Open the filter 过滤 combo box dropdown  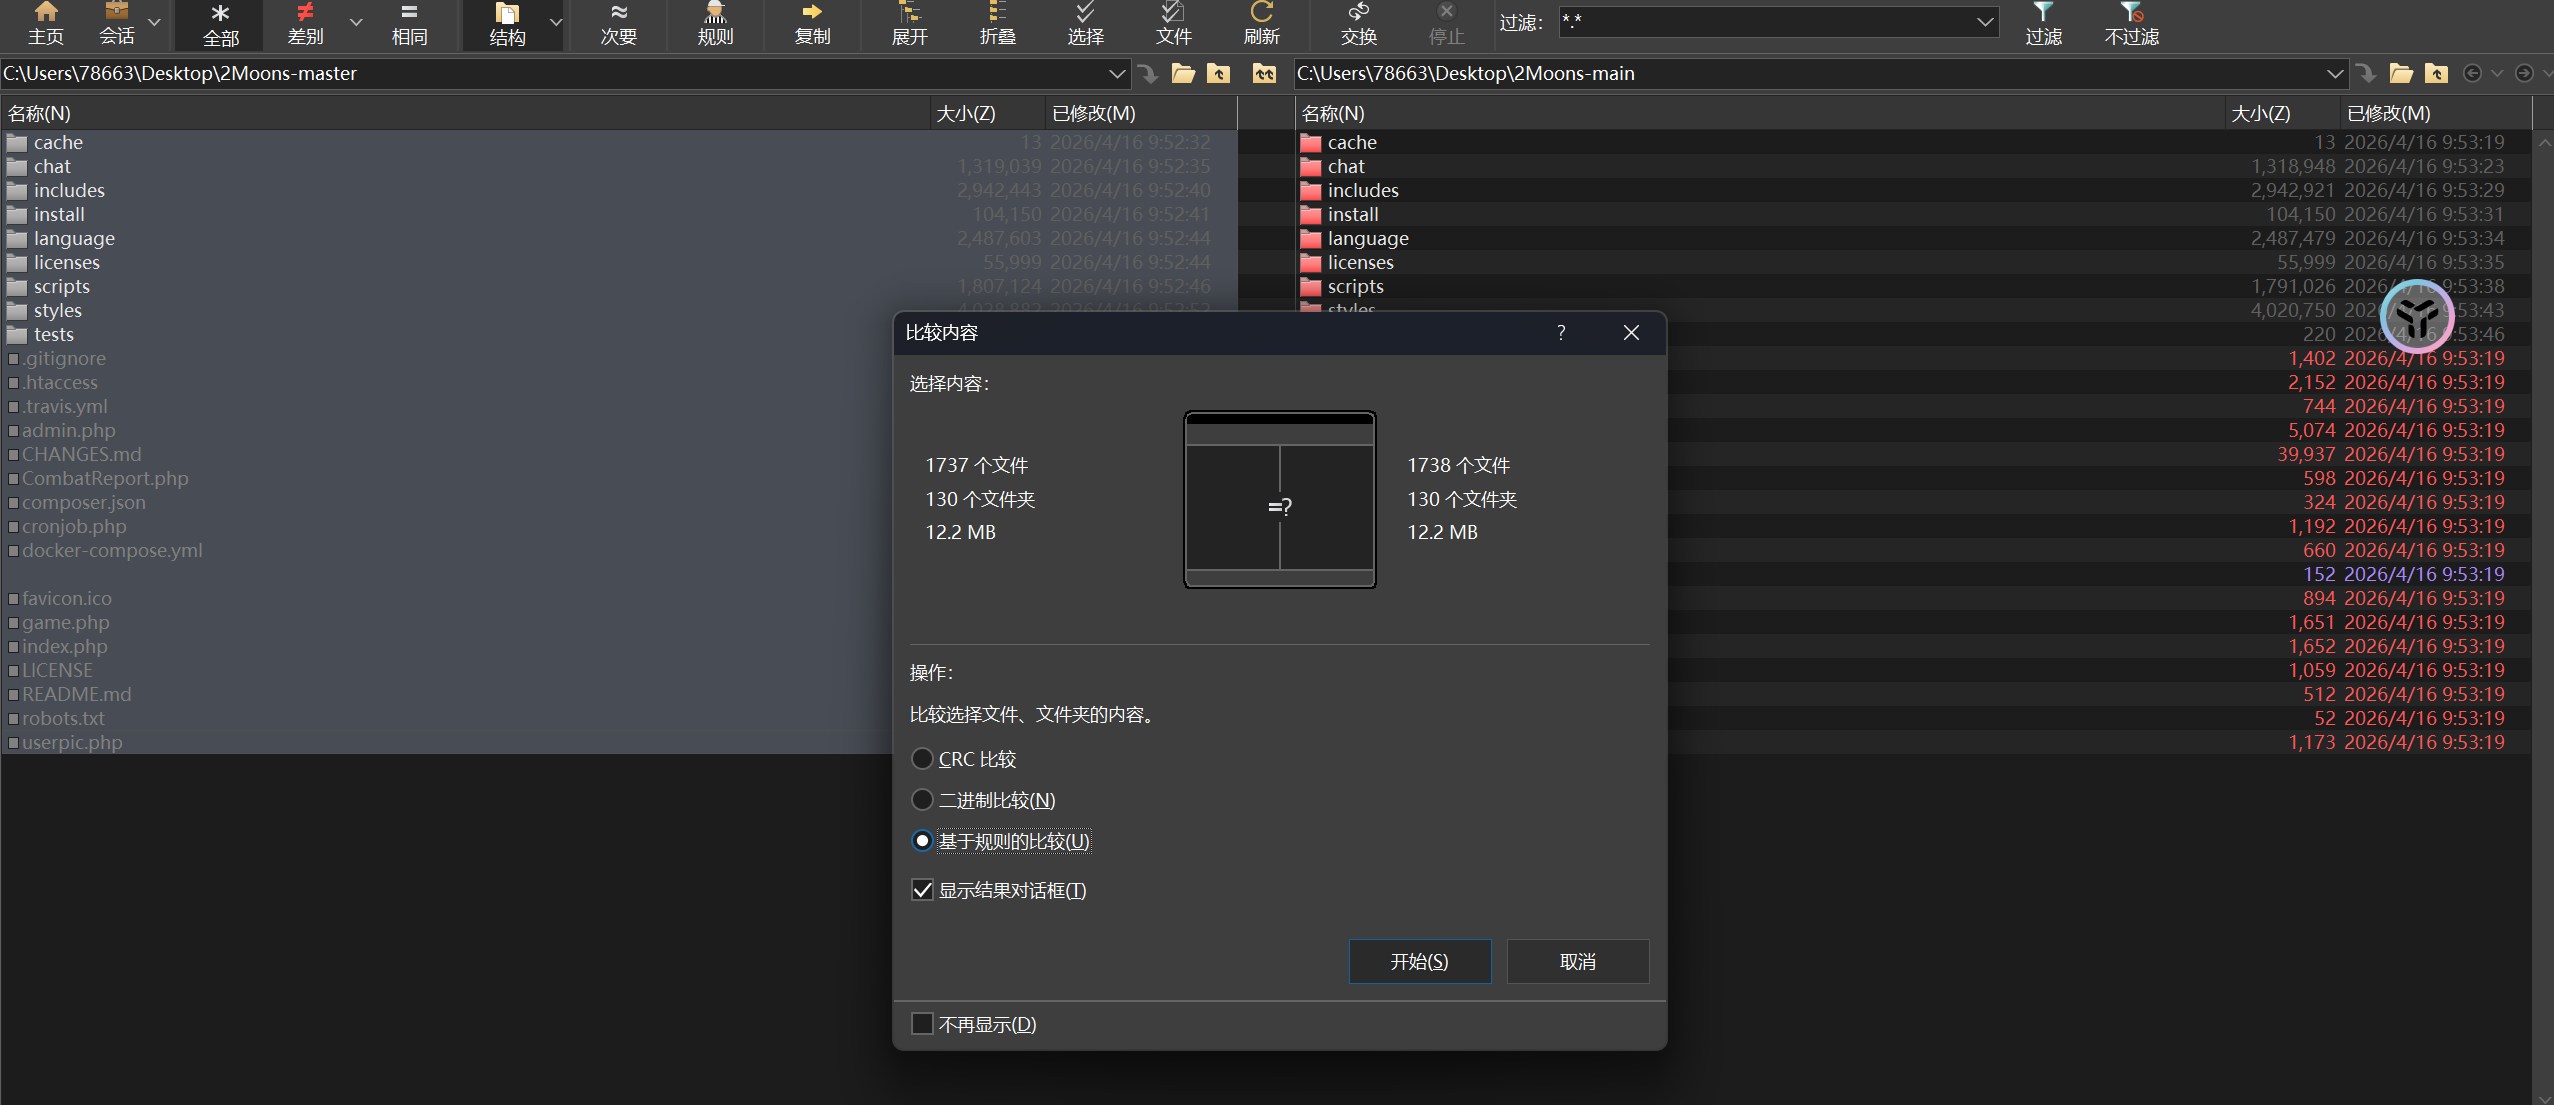(x=1985, y=22)
